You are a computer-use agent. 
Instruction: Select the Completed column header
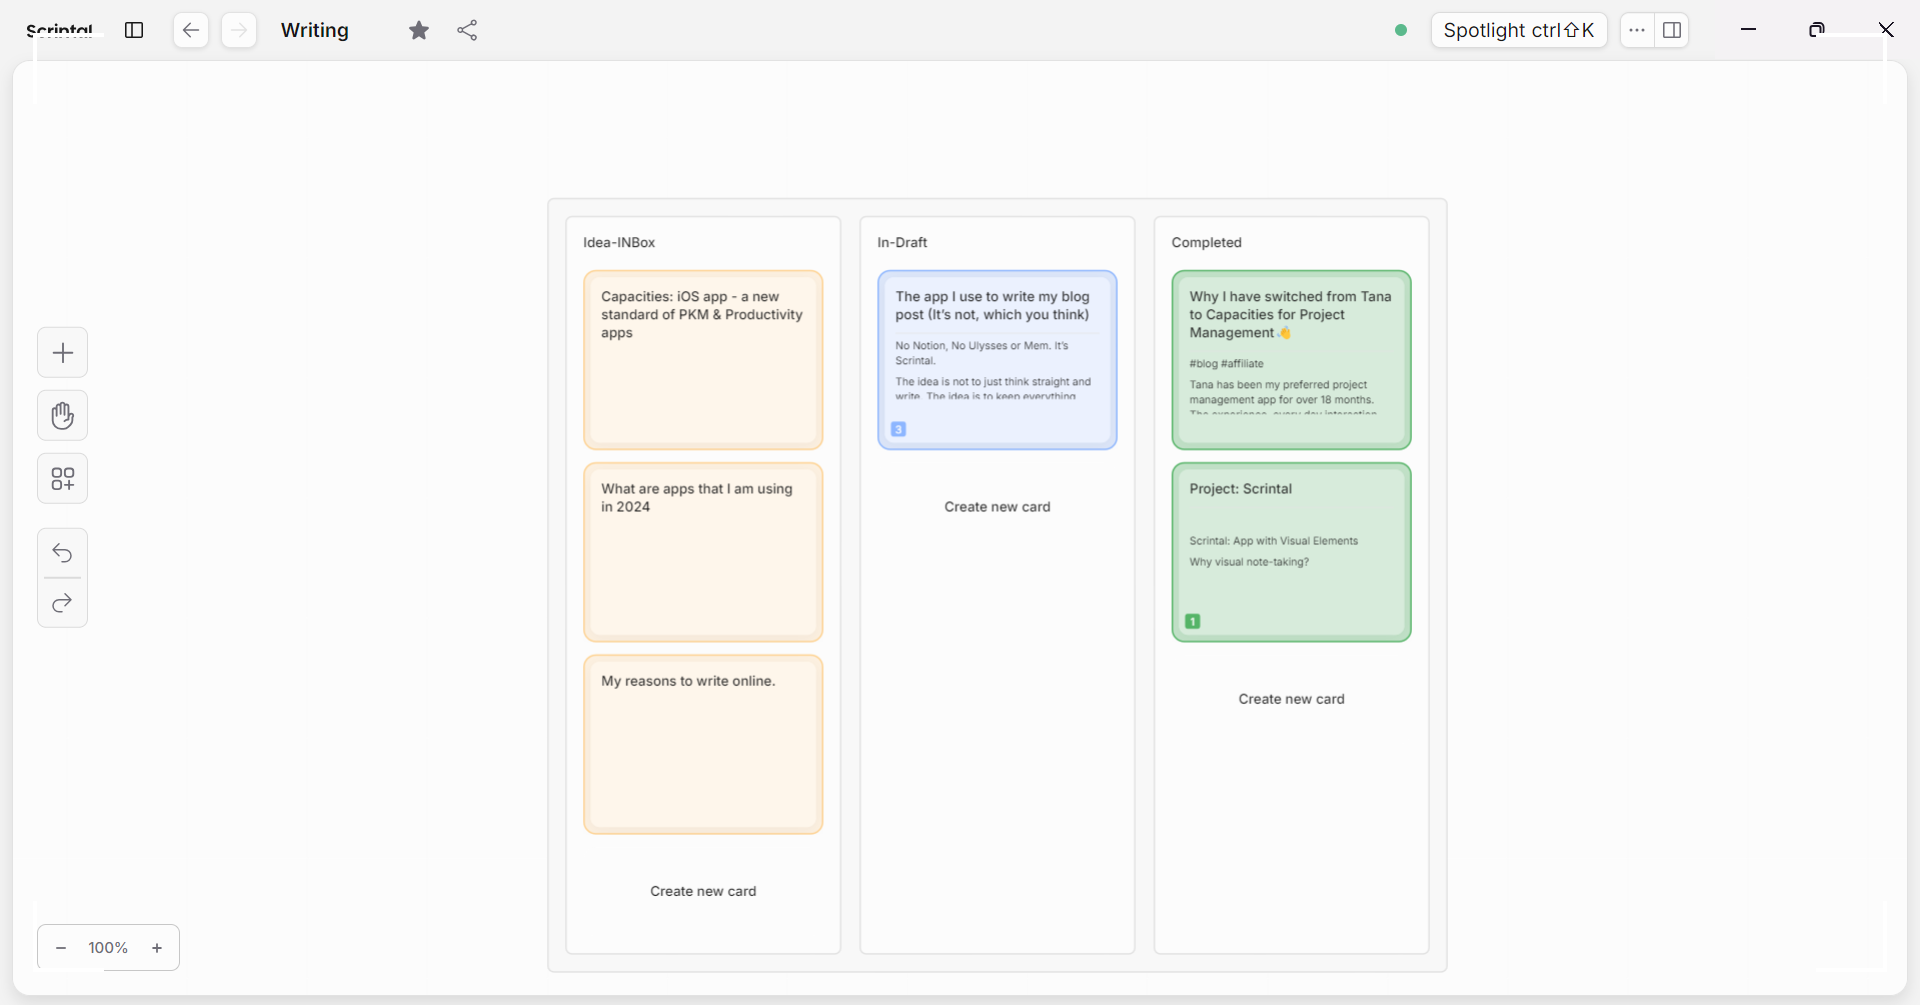click(x=1206, y=243)
